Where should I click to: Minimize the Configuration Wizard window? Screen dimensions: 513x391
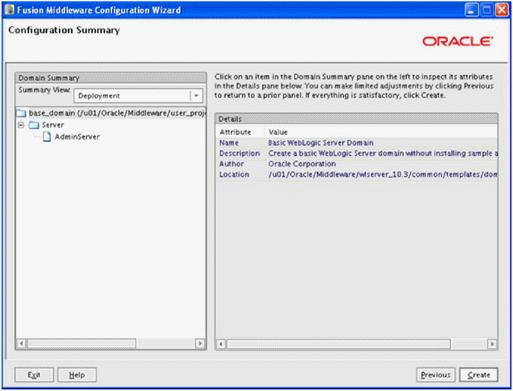pos(471,10)
